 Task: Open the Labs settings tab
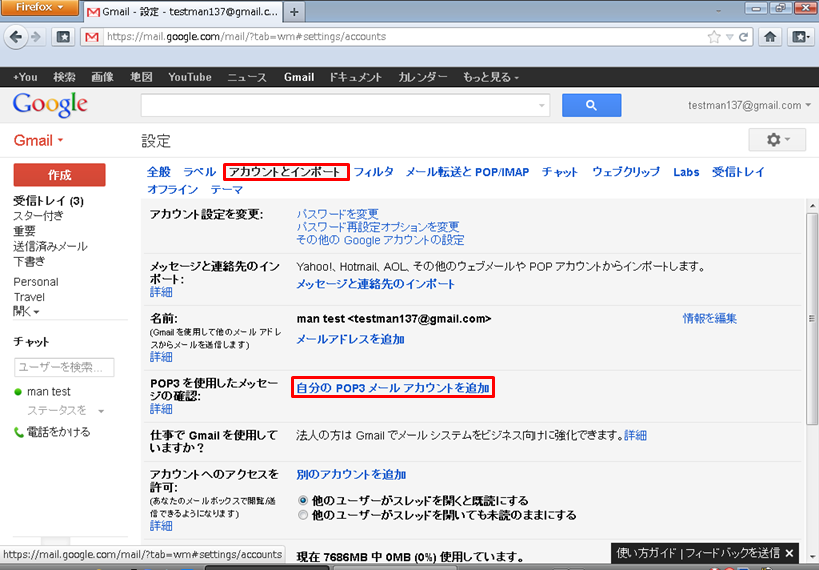686,172
